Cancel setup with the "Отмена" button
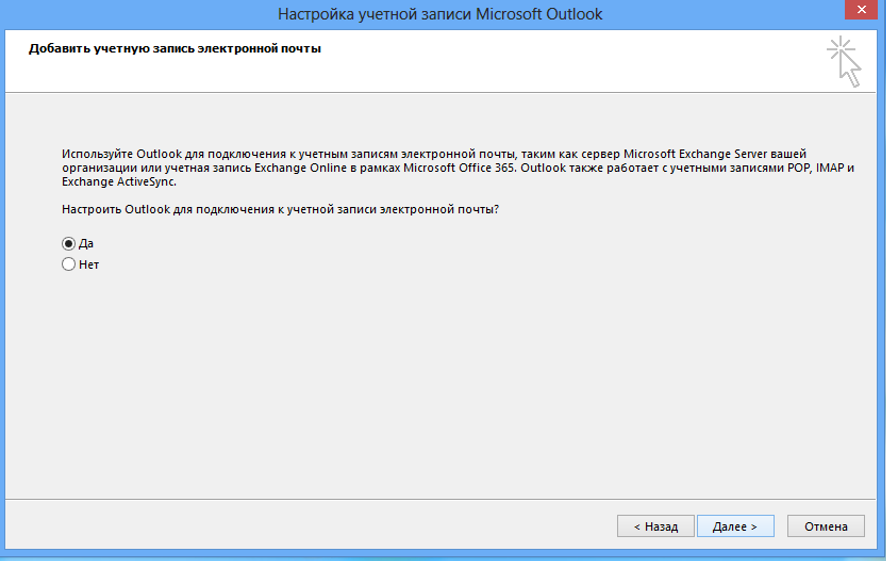The width and height of the screenshot is (886, 561). [825, 526]
